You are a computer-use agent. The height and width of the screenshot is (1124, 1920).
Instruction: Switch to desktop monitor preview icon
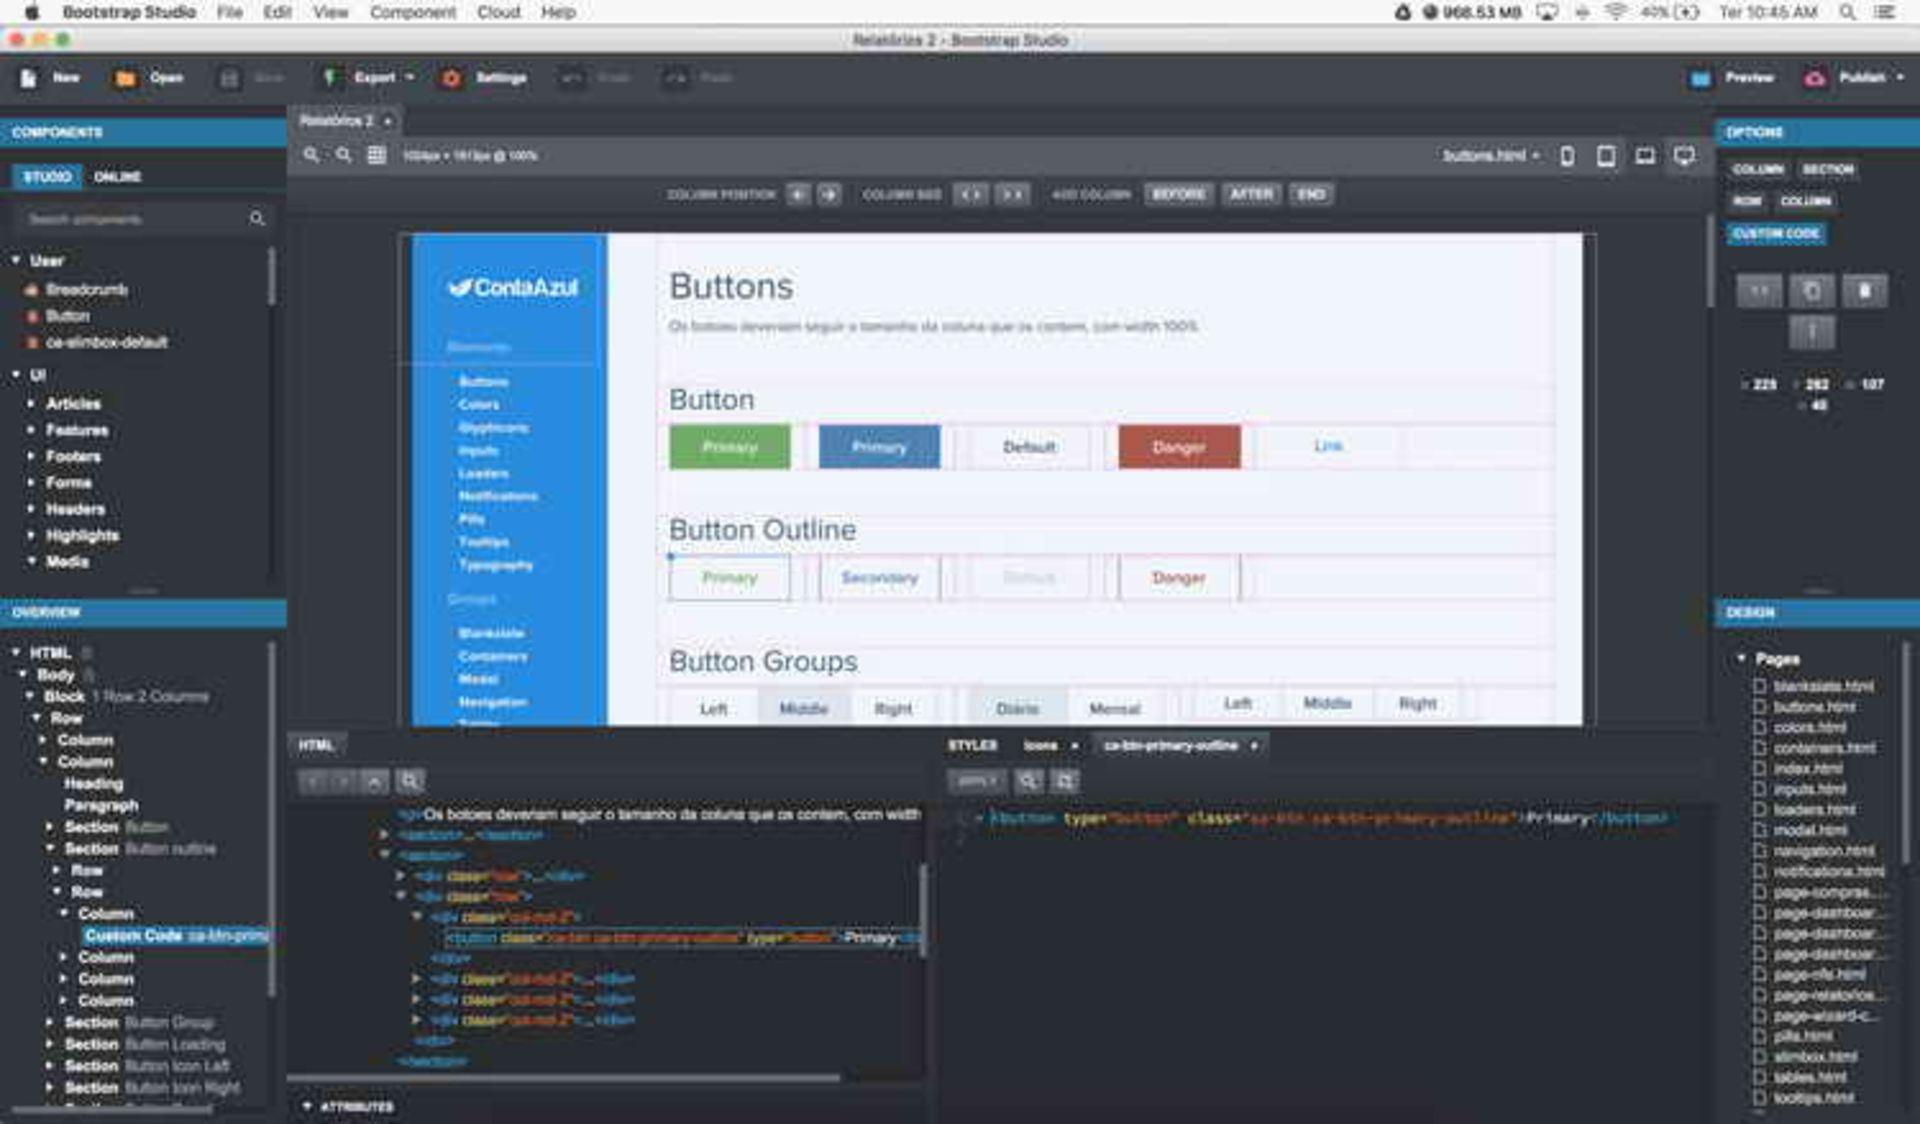coord(1684,156)
